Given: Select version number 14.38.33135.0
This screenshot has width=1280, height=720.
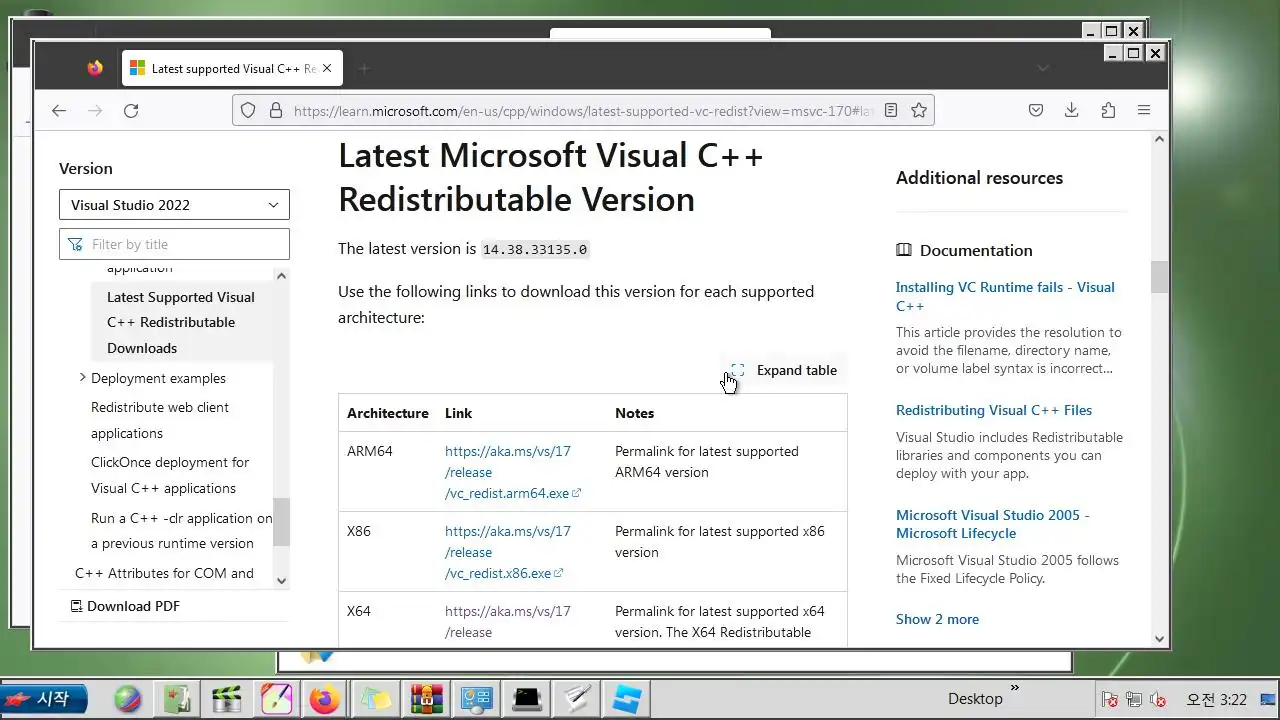Looking at the screenshot, I should pos(535,249).
